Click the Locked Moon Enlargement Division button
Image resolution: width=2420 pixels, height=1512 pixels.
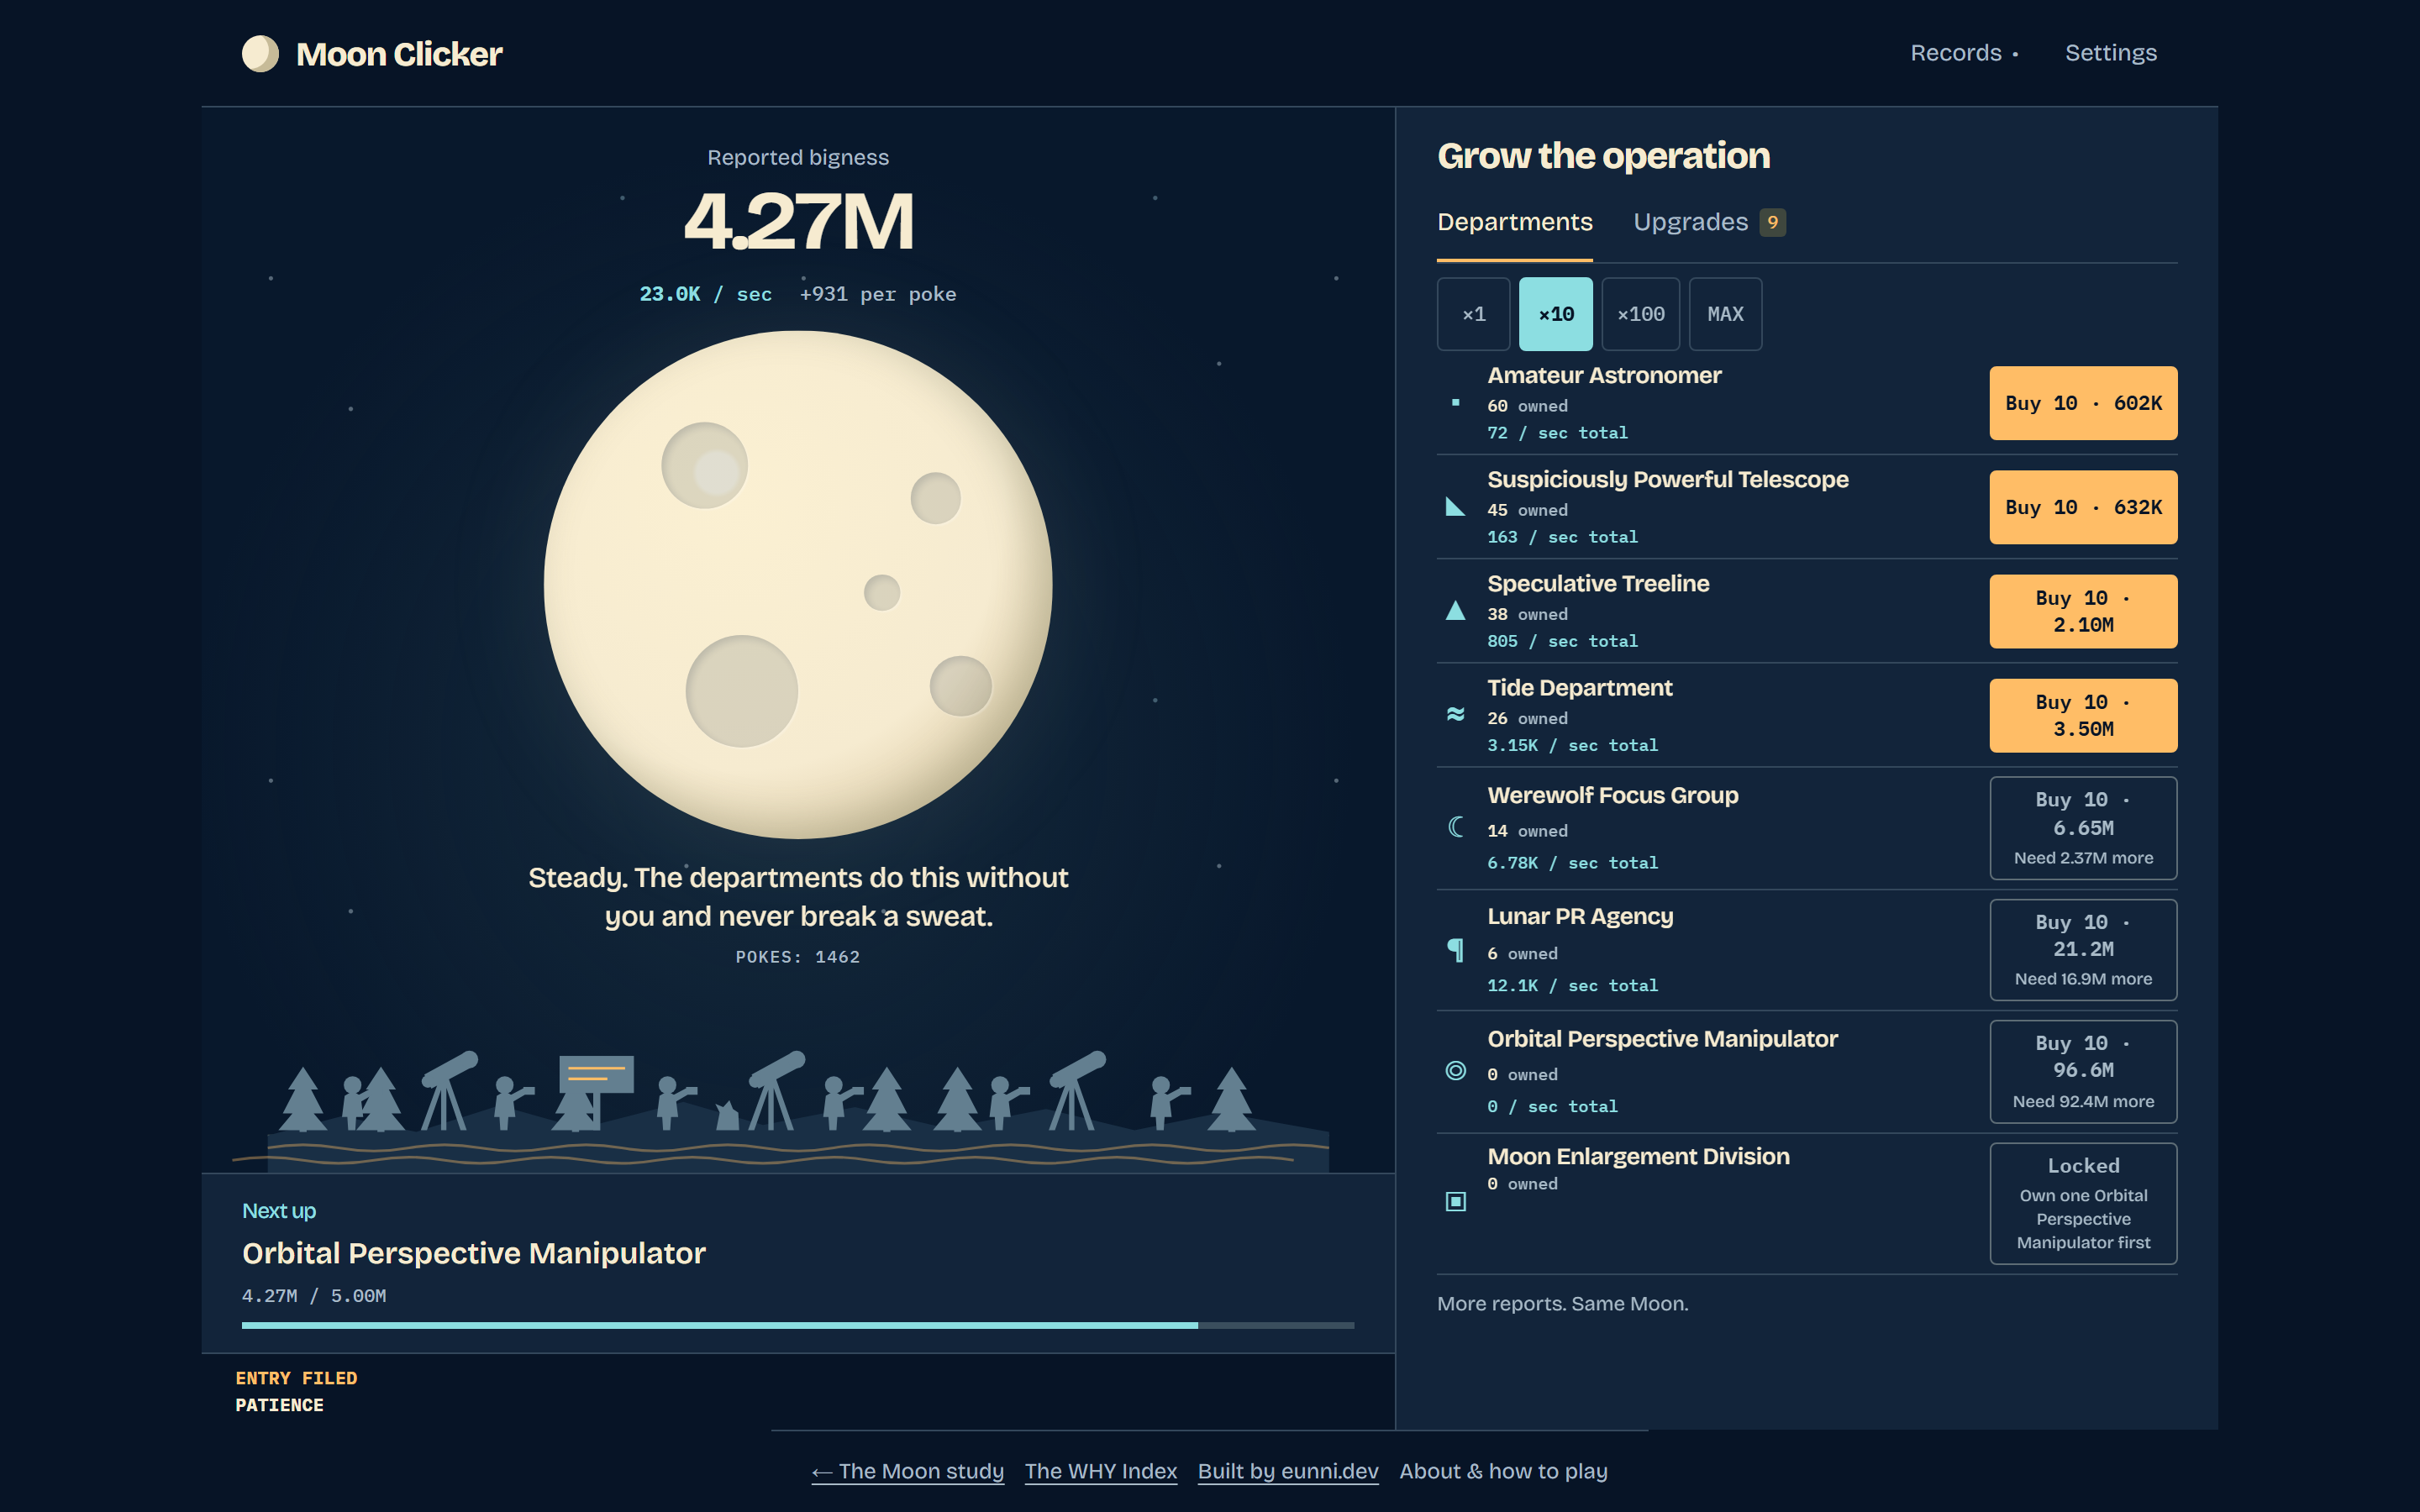click(x=2083, y=1203)
